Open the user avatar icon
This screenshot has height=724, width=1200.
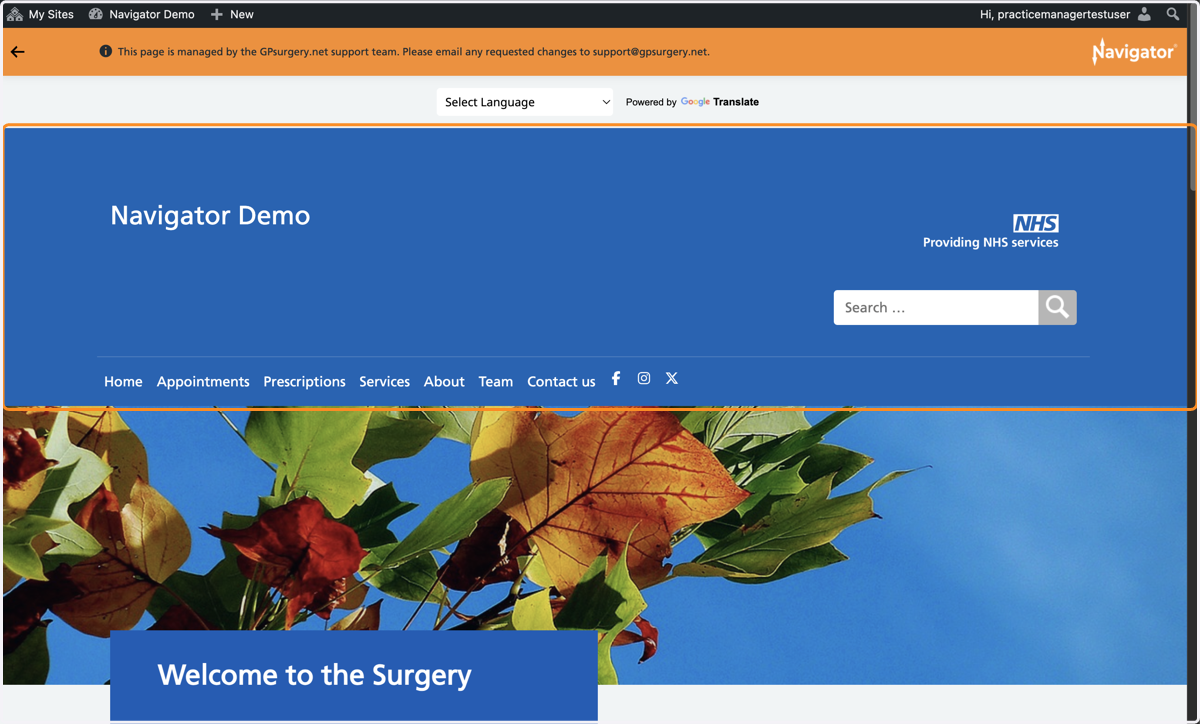coord(1144,14)
